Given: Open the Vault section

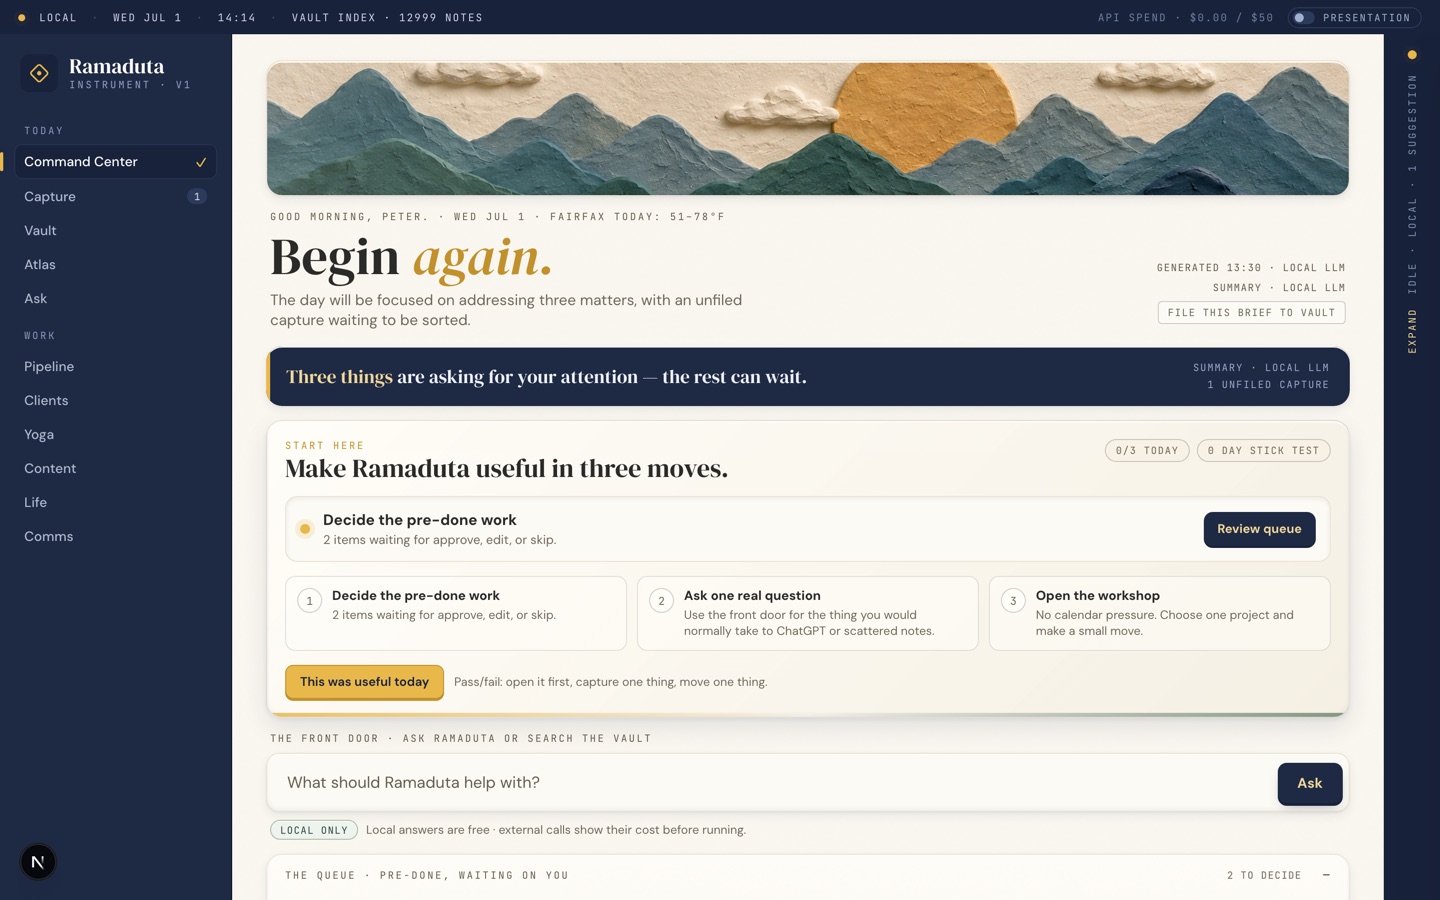Looking at the screenshot, I should coord(115,231).
